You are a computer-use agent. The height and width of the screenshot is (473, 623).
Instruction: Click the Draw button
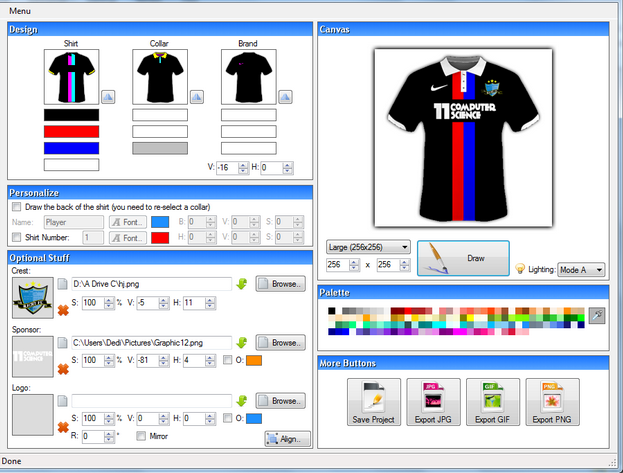463,258
